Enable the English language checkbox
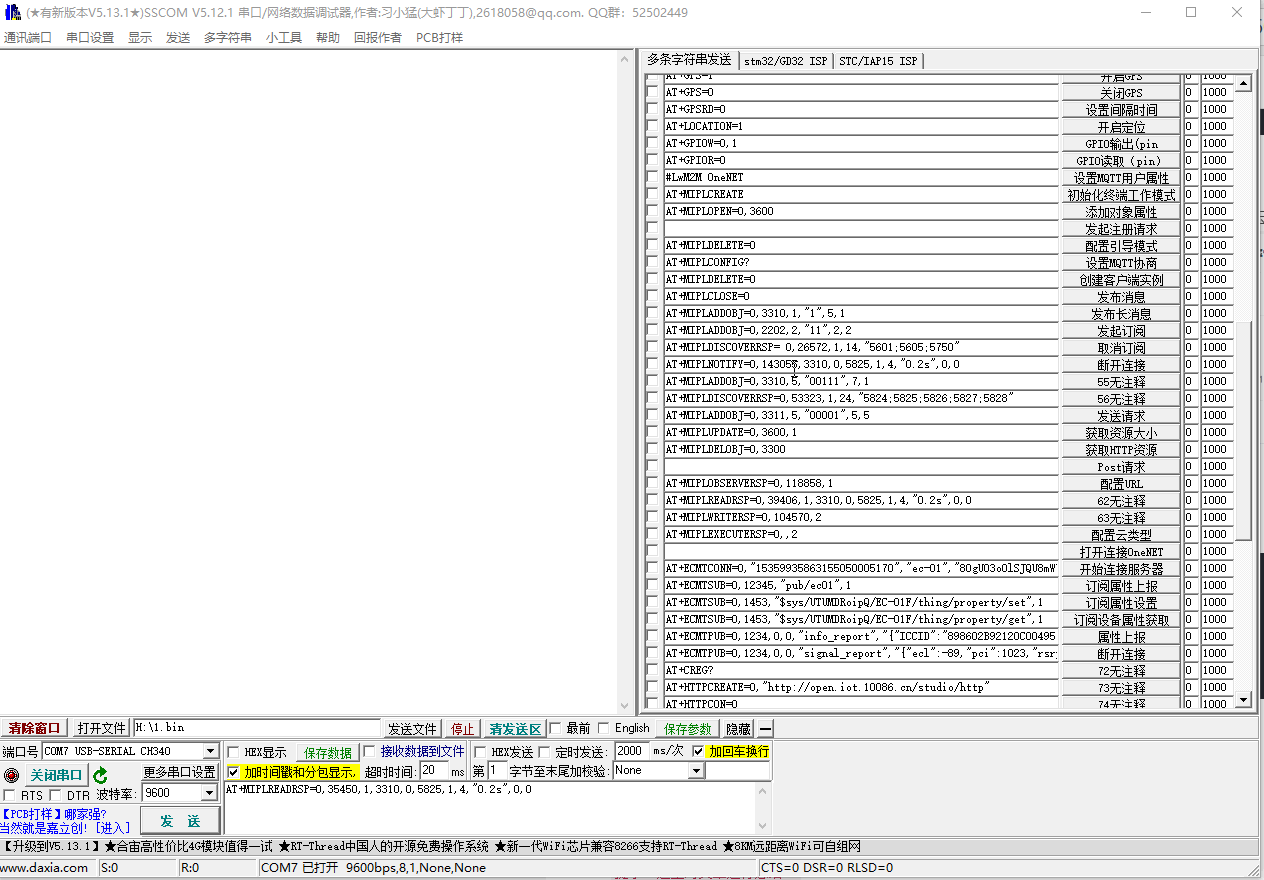Screen dimensions: 1264x880 (604, 728)
